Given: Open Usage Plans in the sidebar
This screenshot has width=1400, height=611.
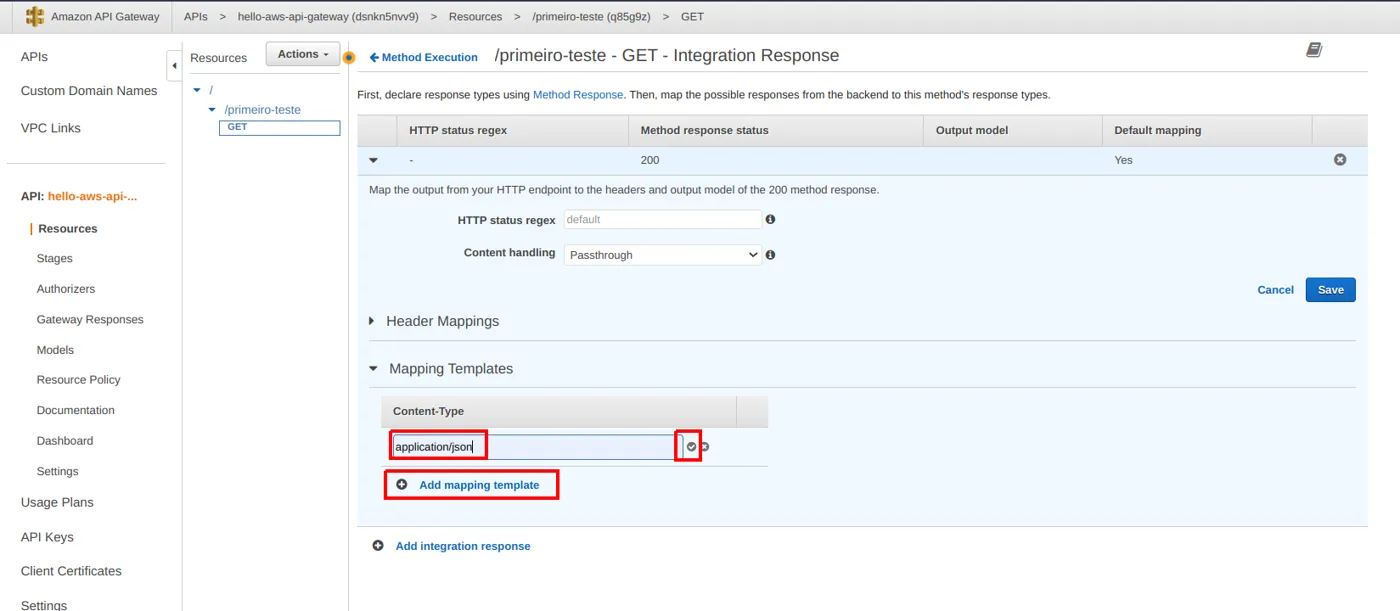Looking at the screenshot, I should point(57,503).
